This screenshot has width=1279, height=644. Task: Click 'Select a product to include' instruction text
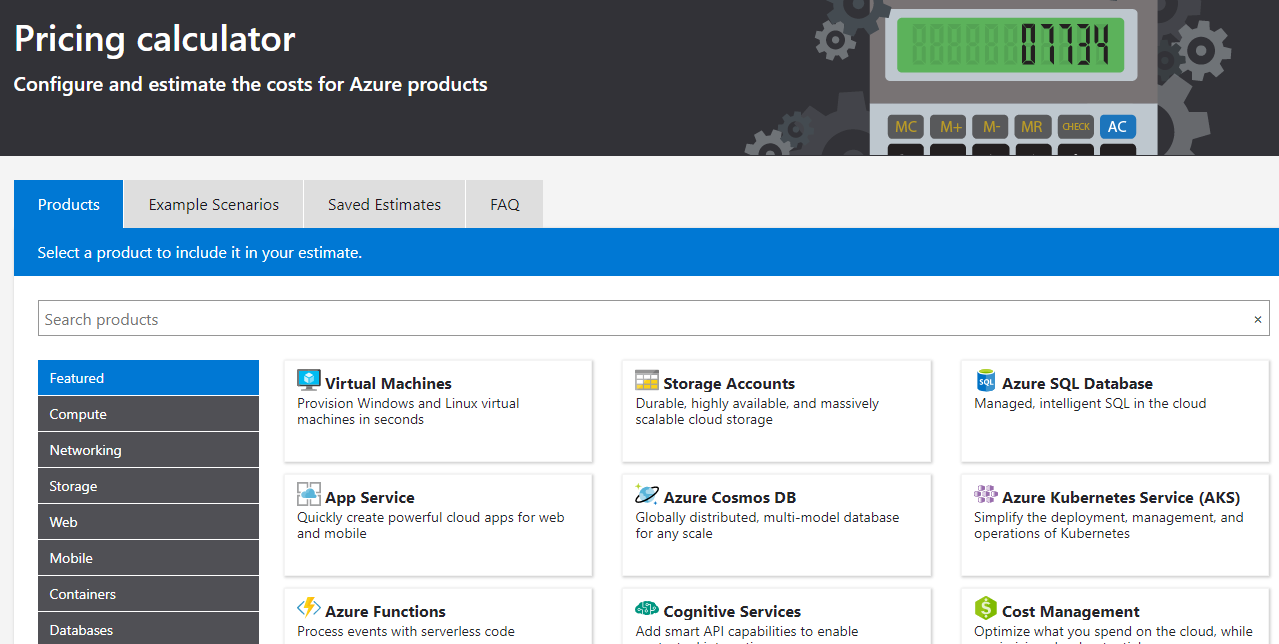(x=200, y=253)
